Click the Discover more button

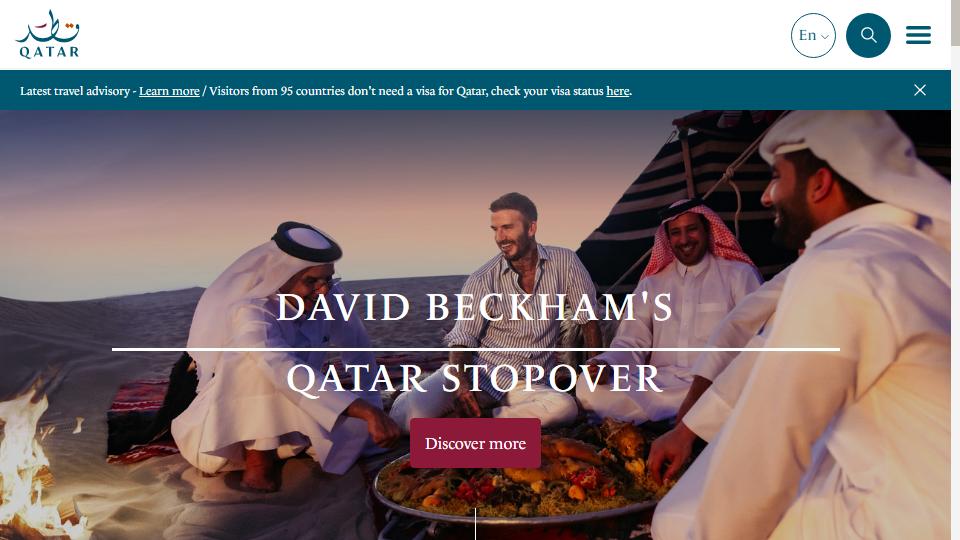475,443
